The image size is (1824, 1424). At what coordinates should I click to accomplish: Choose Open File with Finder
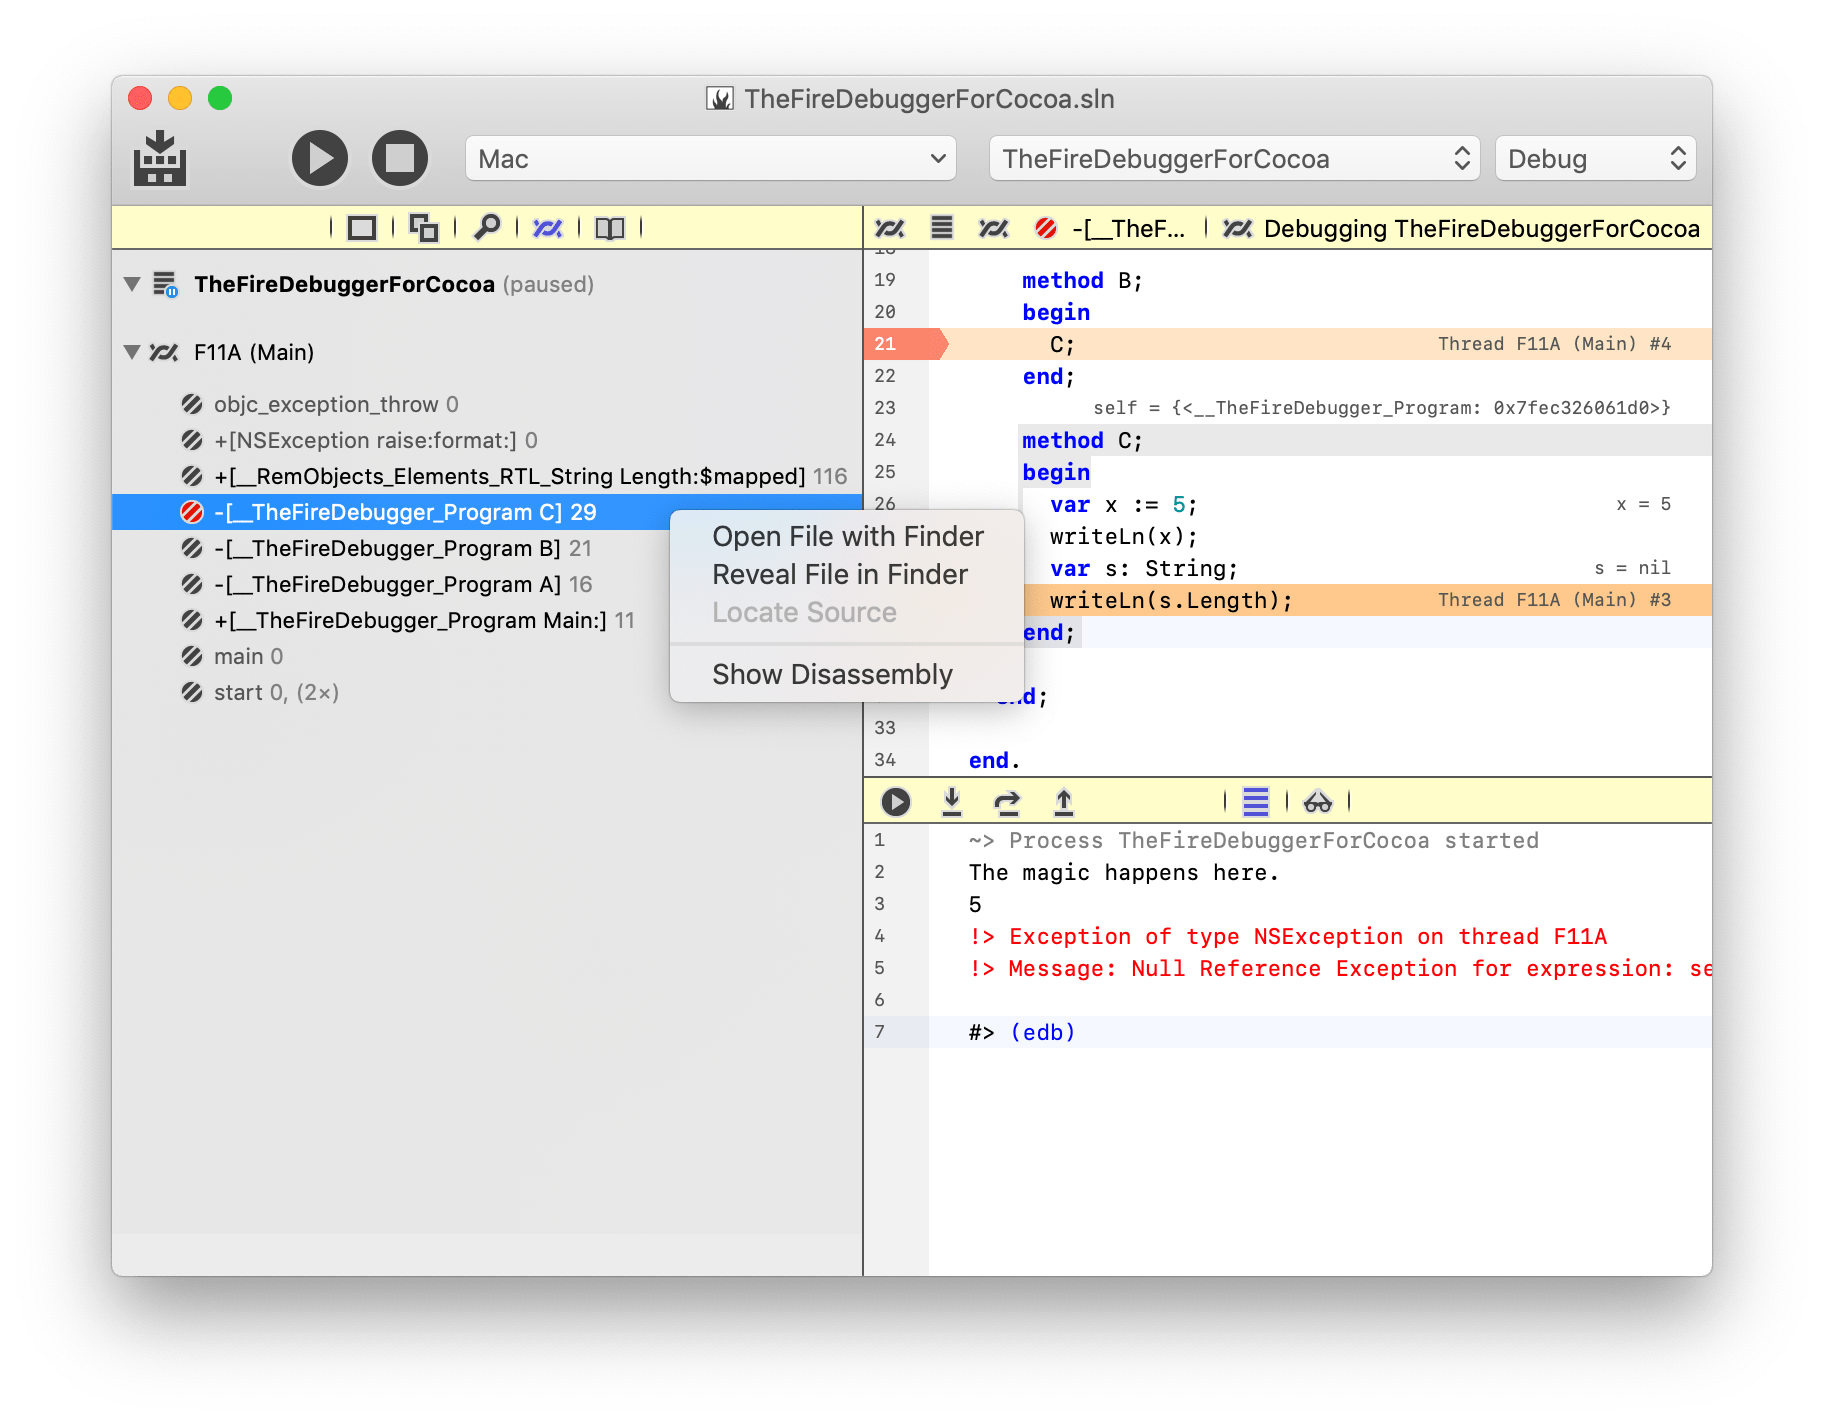[847, 537]
